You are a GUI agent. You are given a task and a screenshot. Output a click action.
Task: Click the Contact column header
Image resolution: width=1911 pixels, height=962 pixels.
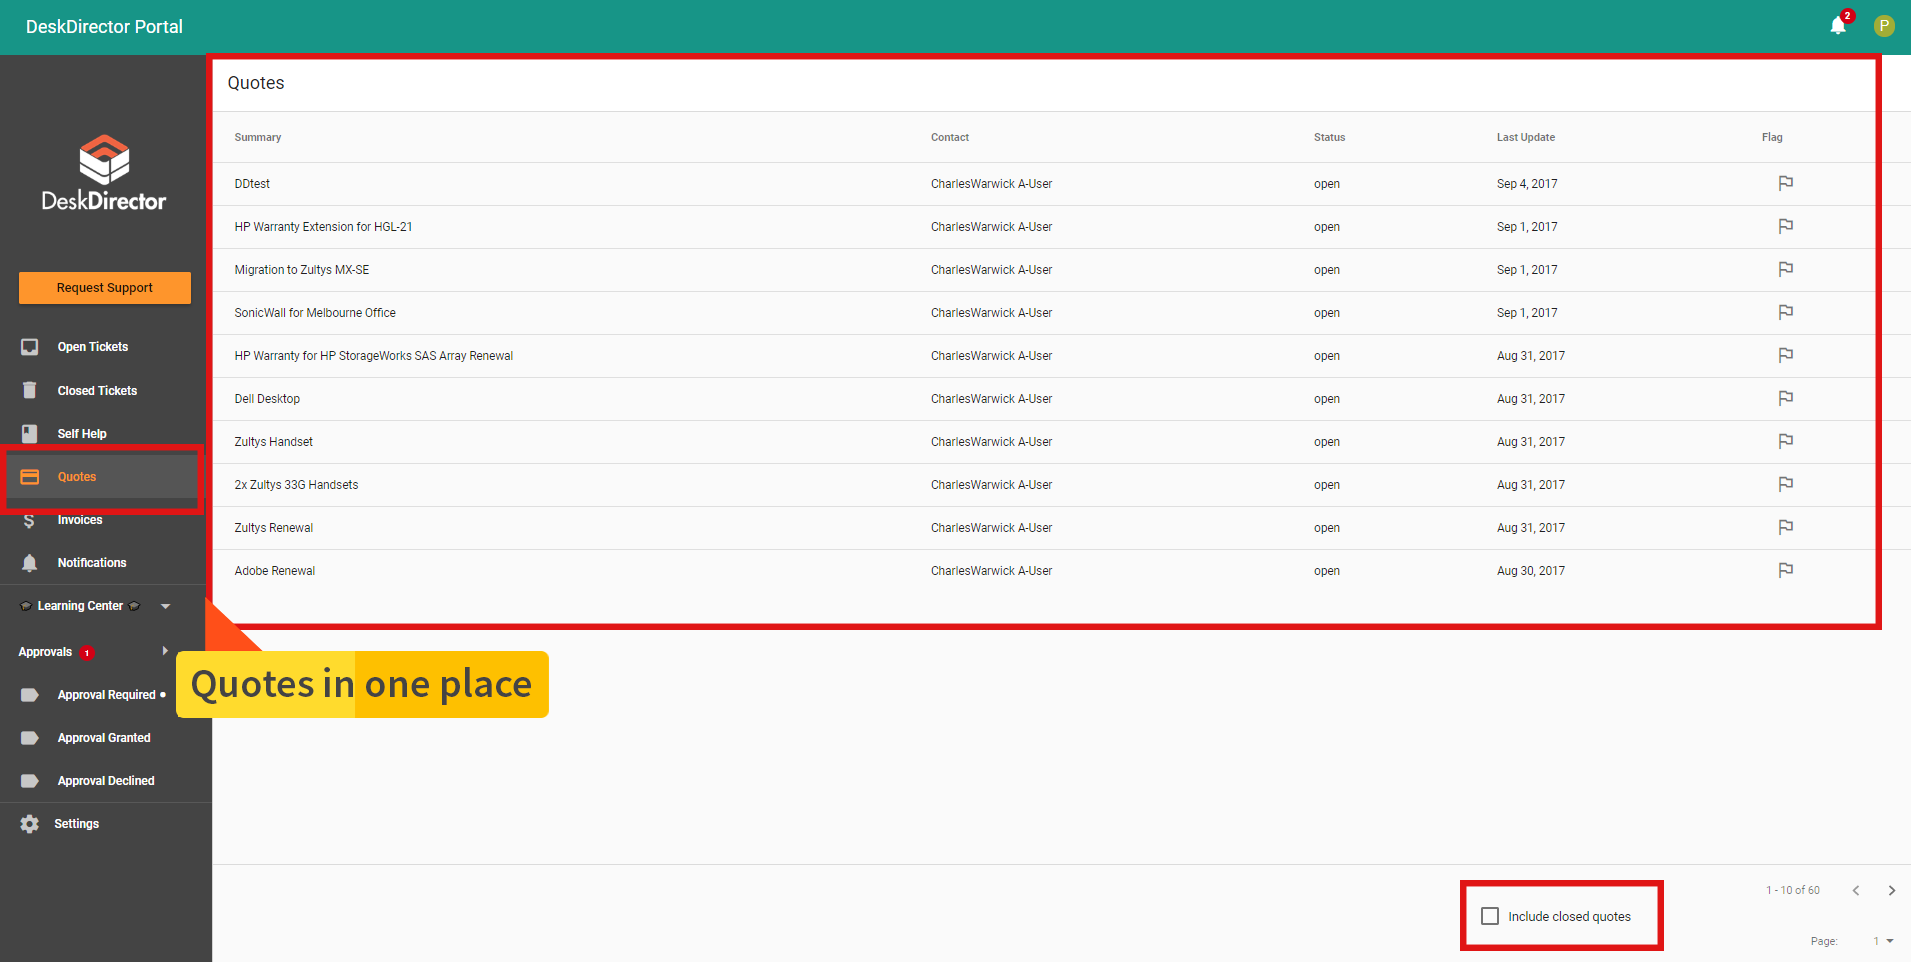pos(950,137)
